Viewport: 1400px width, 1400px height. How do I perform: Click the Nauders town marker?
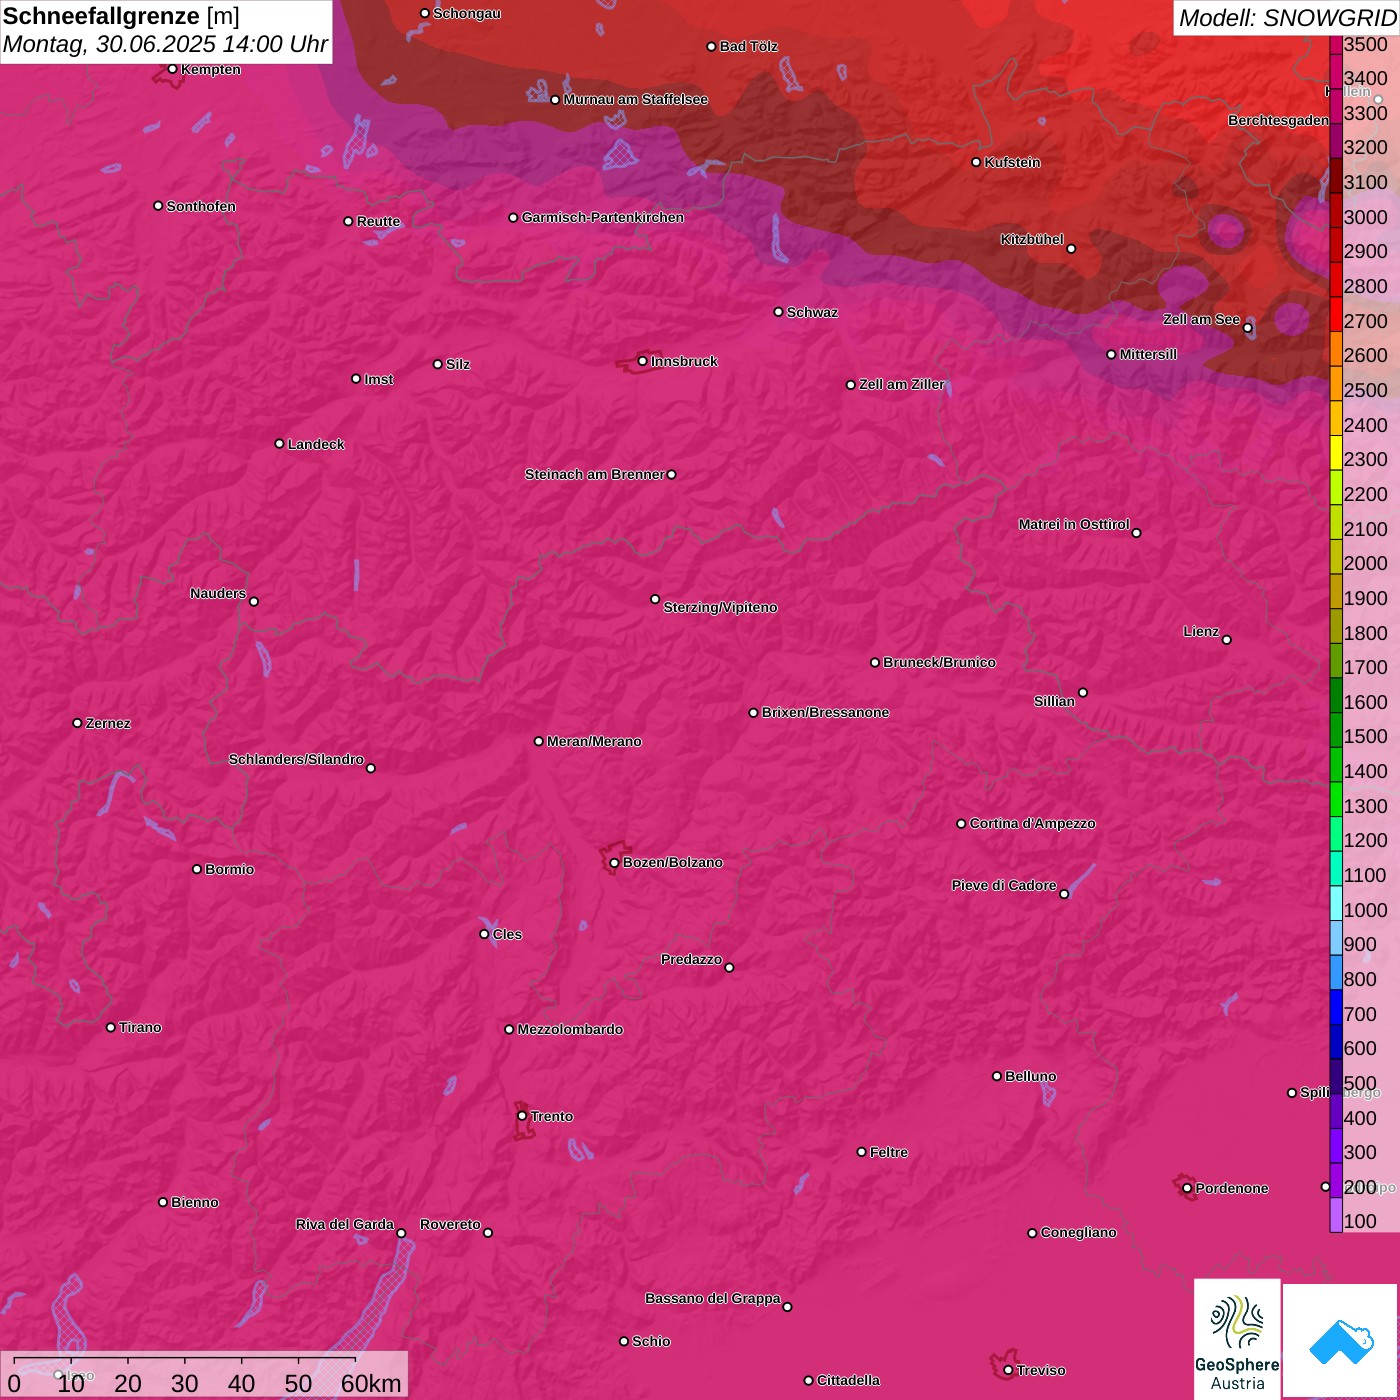(254, 602)
